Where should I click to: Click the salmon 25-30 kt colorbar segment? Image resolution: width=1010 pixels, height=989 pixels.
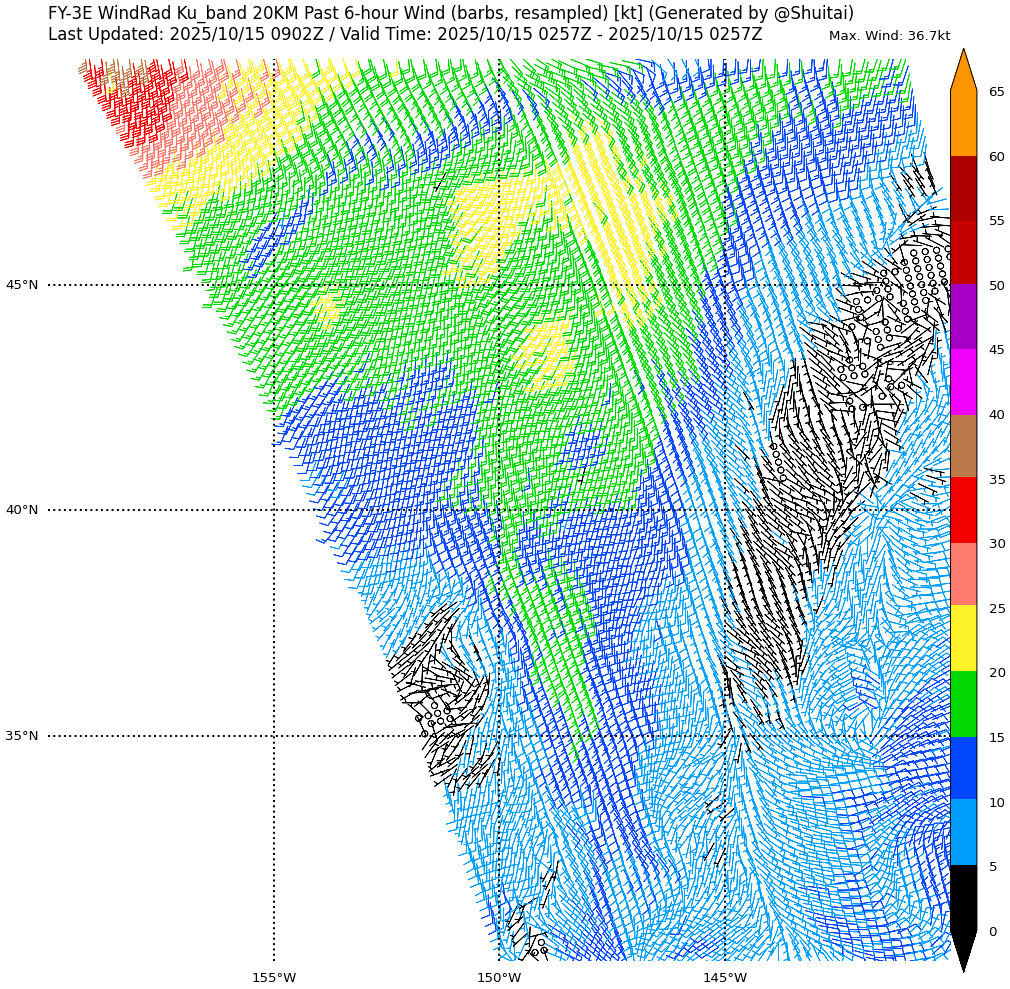(x=963, y=575)
